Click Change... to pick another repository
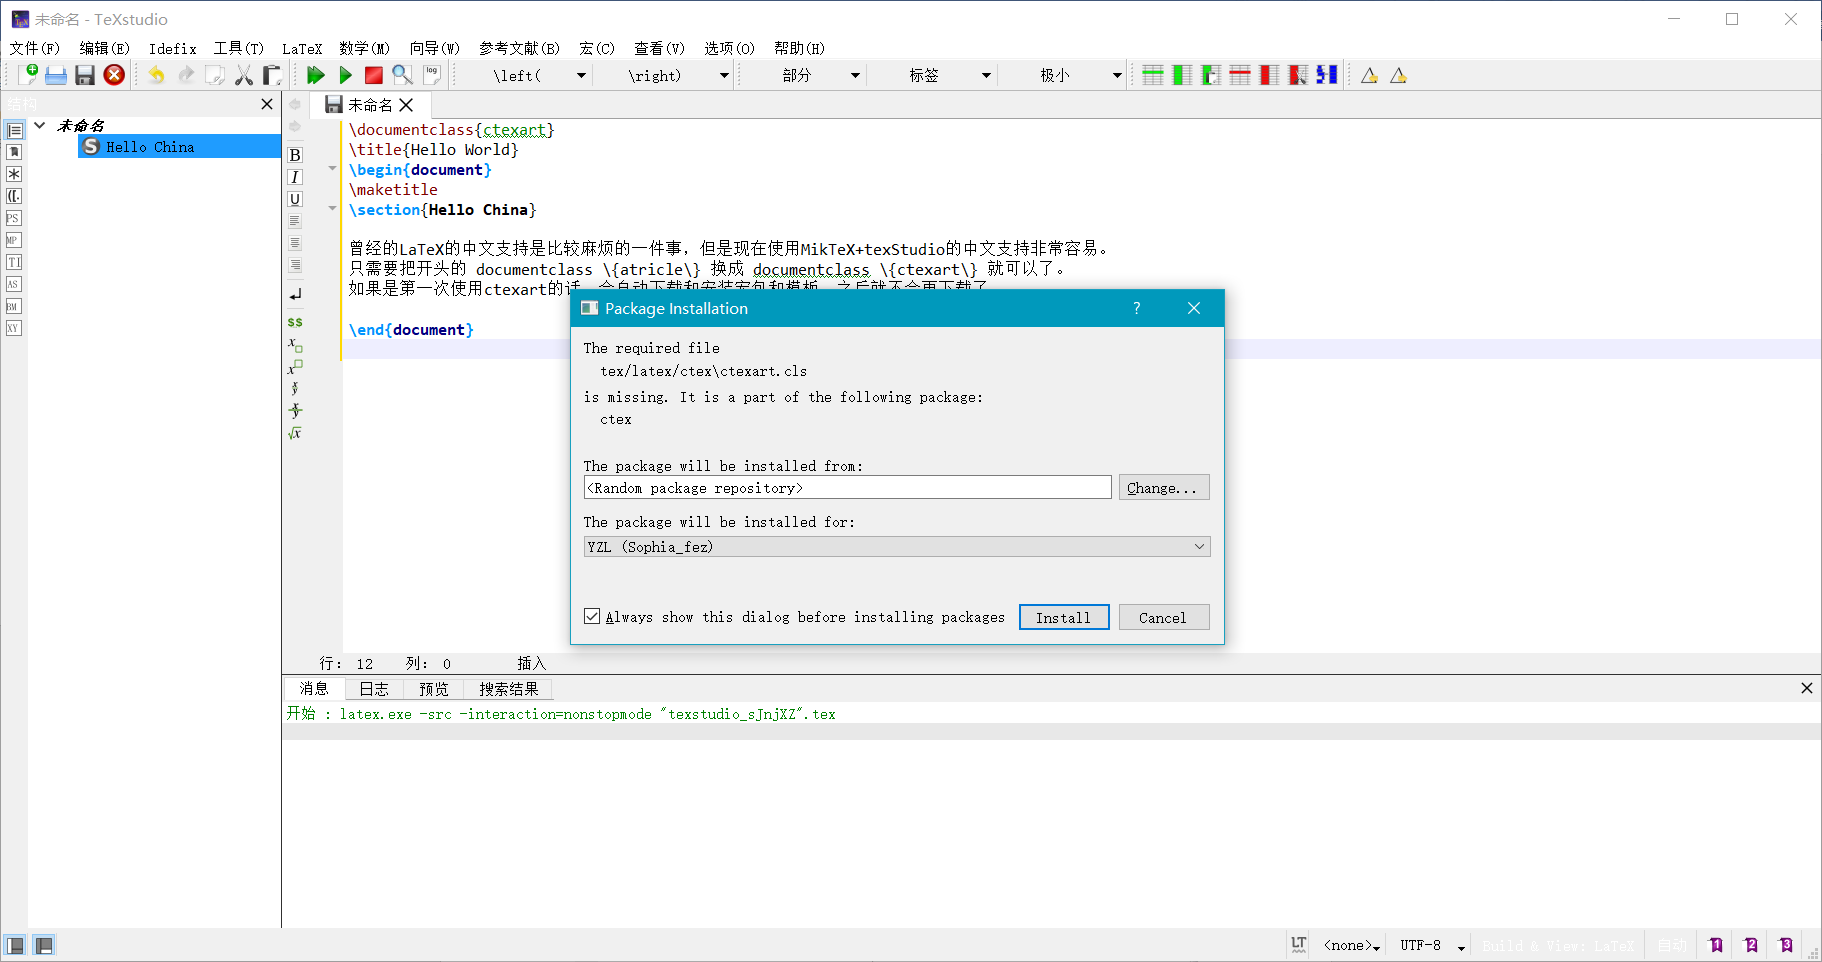This screenshot has height=962, width=1822. pos(1163,487)
